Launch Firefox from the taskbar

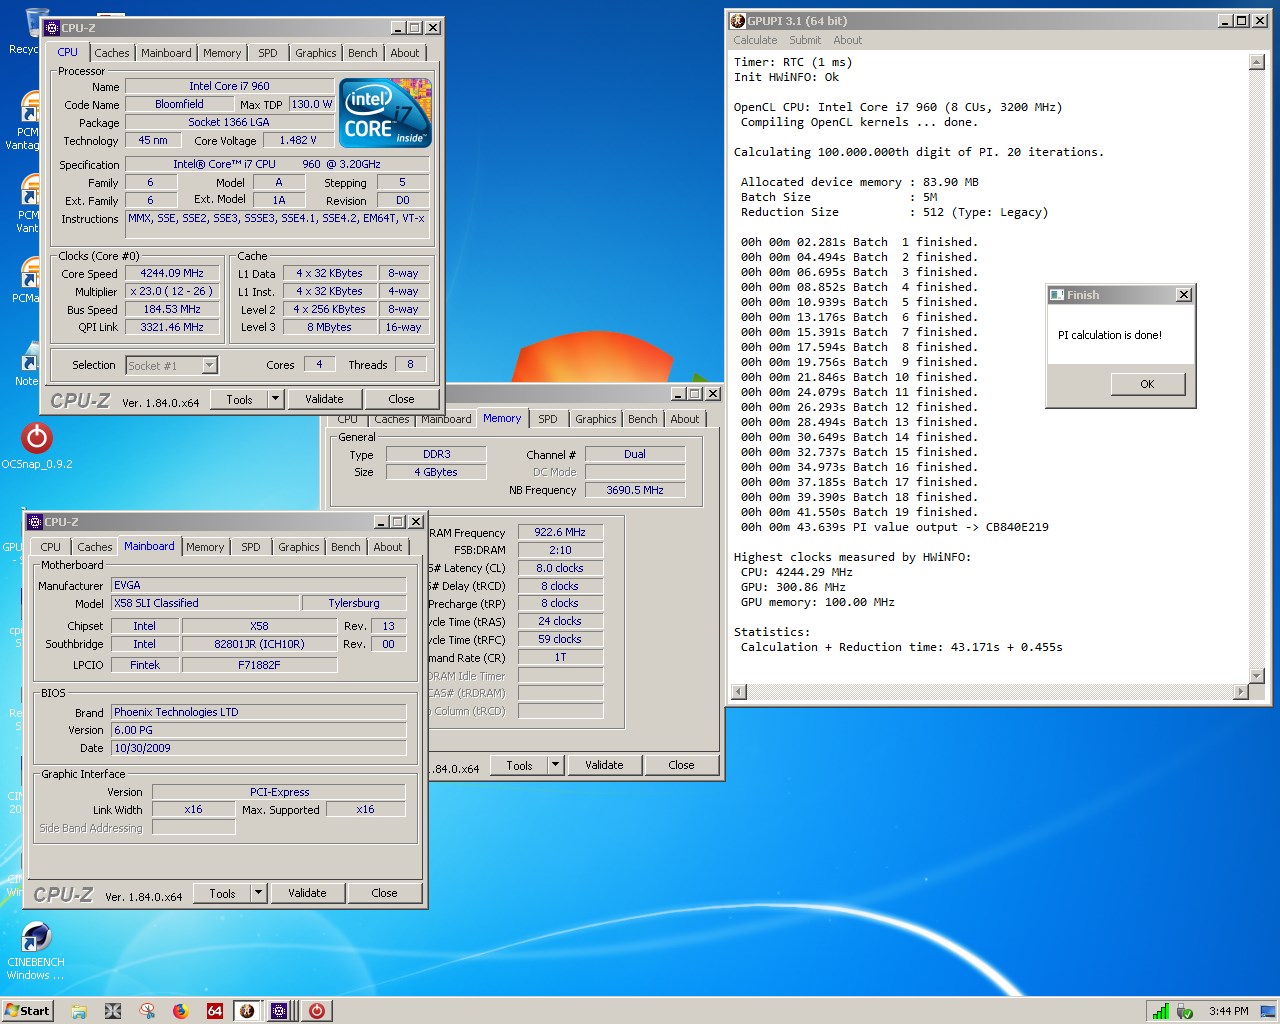pos(180,1011)
